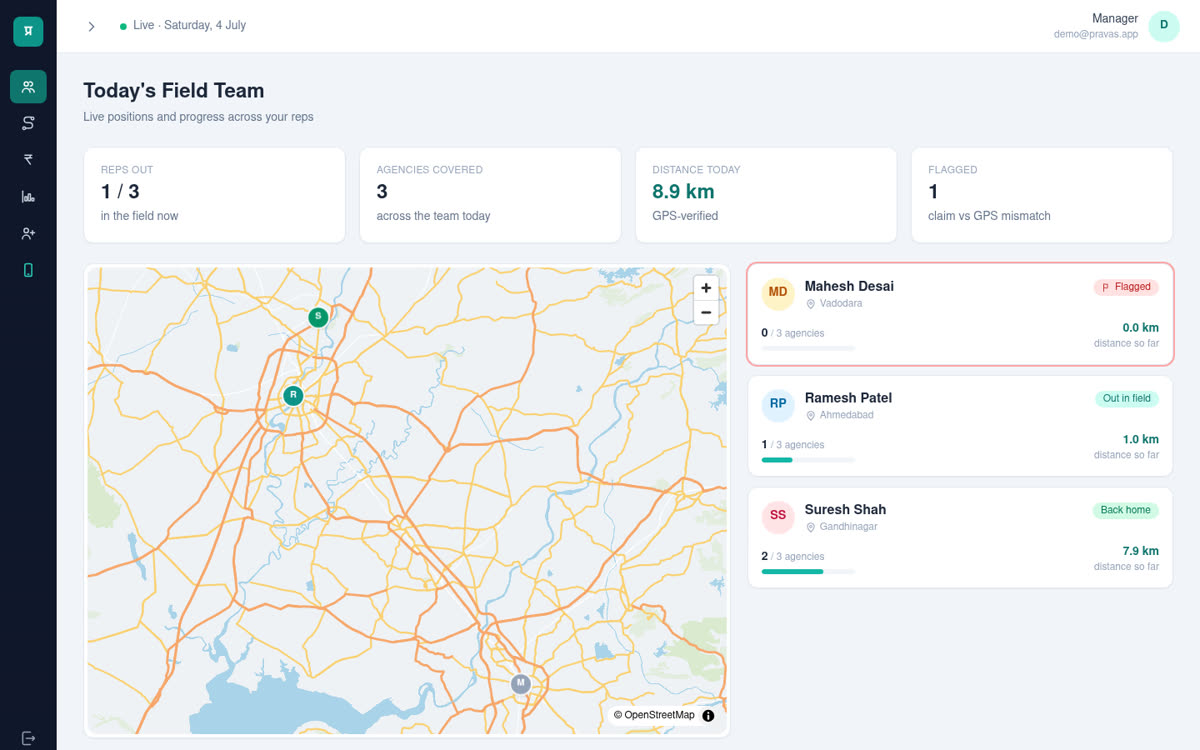Screen dimensions: 1200x750
Task: Click the Distance Today stat card
Action: pyautogui.click(x=766, y=195)
